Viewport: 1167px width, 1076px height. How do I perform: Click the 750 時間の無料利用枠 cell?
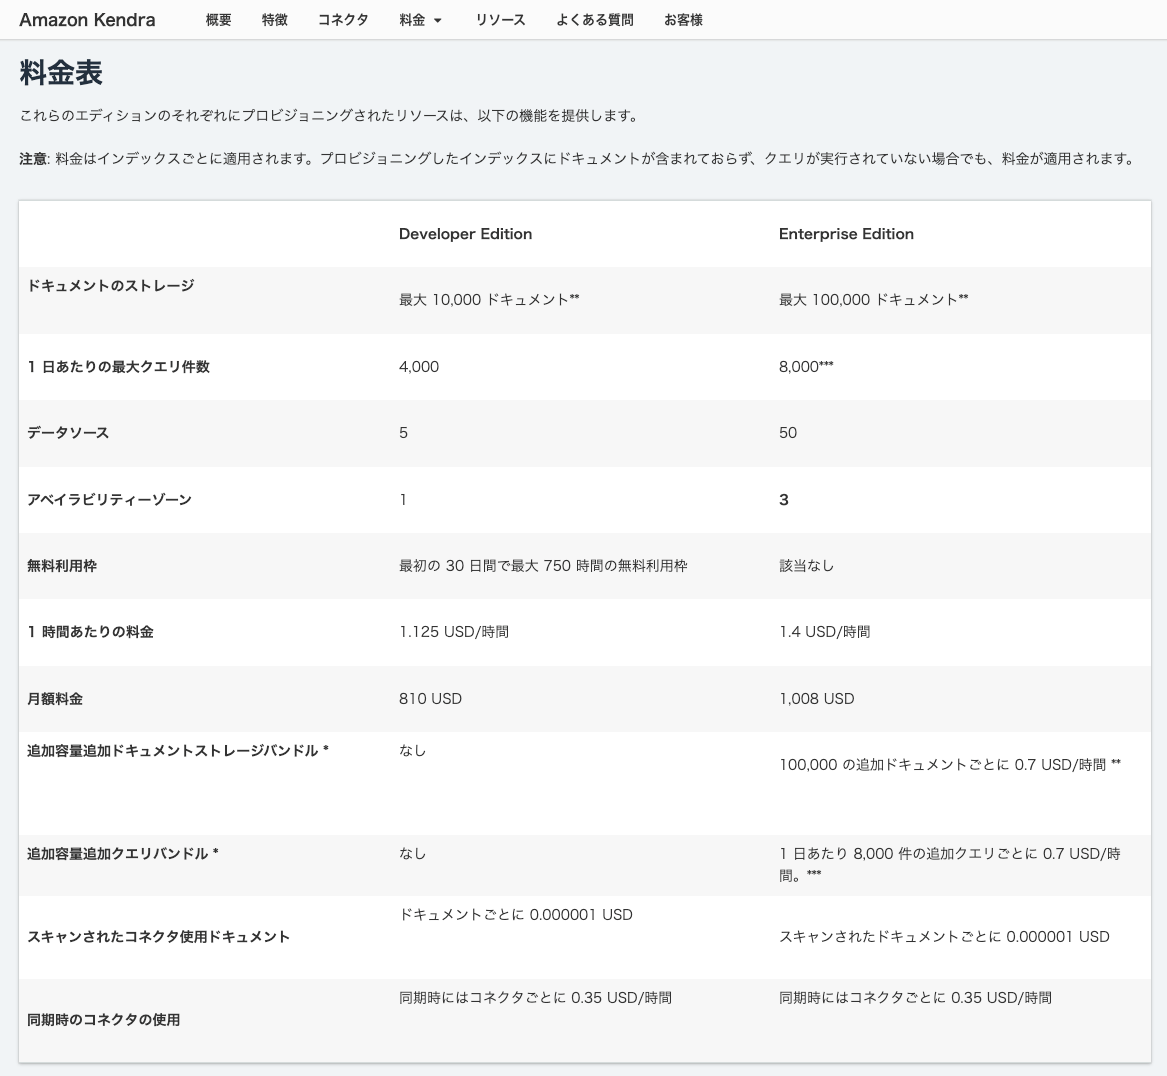(543, 566)
